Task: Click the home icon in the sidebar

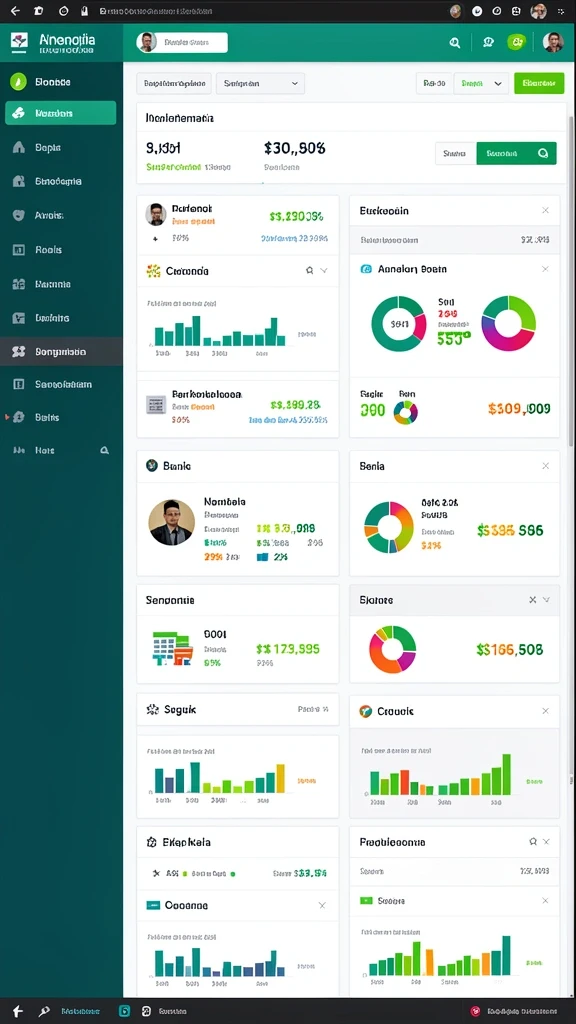Action: coord(19,147)
